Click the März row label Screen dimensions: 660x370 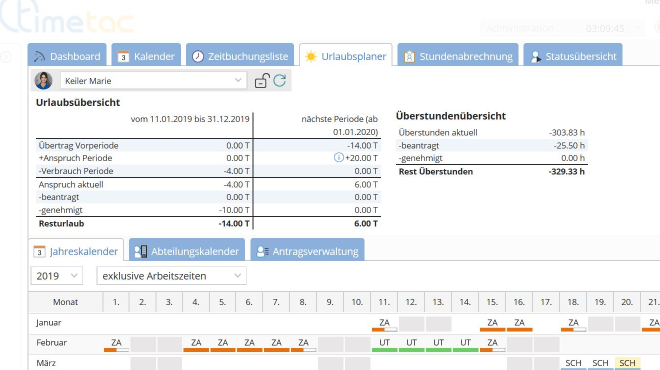coord(46,363)
